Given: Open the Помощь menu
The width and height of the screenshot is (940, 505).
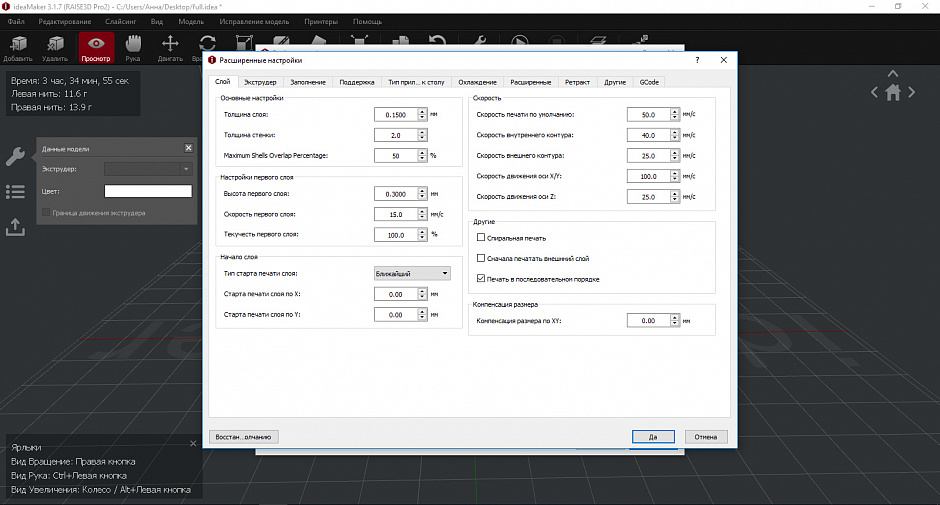Looking at the screenshot, I should pyautogui.click(x=367, y=22).
